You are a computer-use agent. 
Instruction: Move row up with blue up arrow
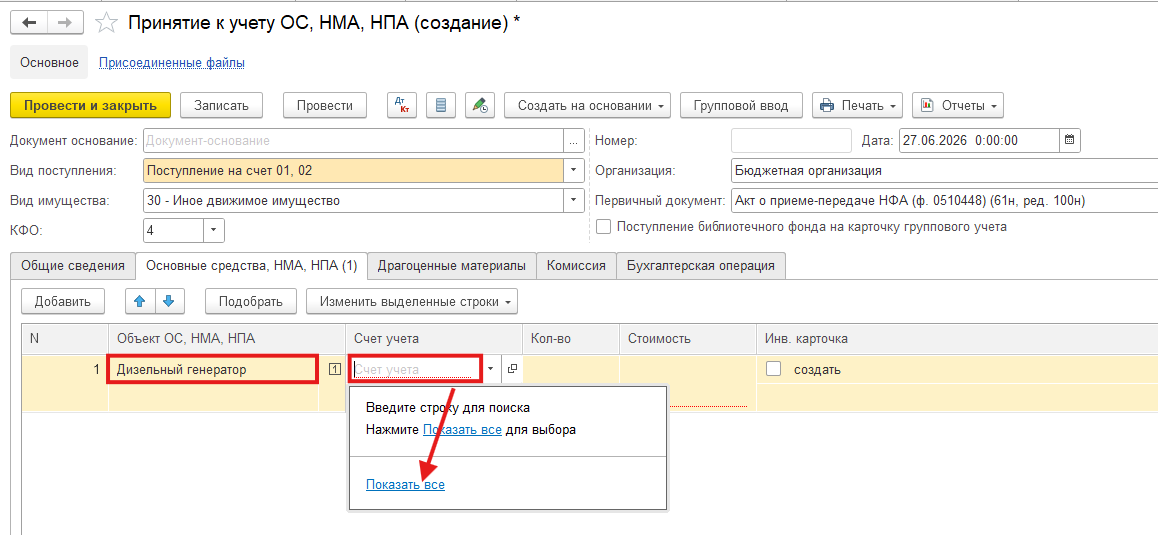[140, 301]
